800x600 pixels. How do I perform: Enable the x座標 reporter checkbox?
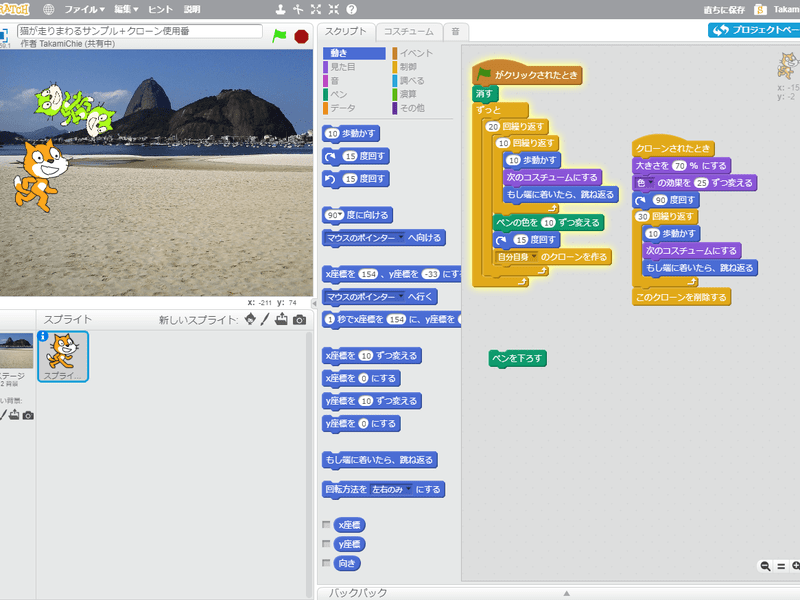click(x=326, y=524)
